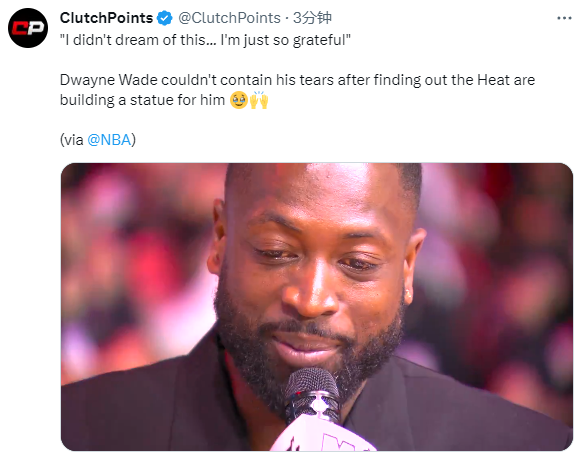Open the @ClutchPoints handle

pyautogui.click(x=229, y=18)
